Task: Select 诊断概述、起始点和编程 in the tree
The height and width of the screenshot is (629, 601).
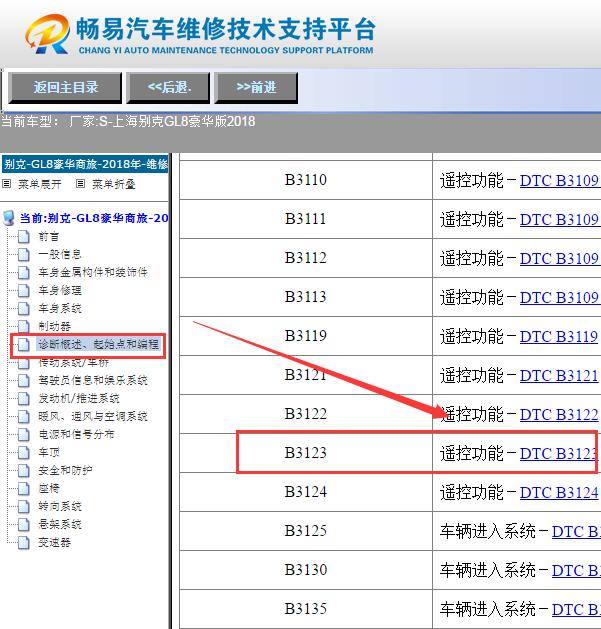Action: tap(98, 344)
